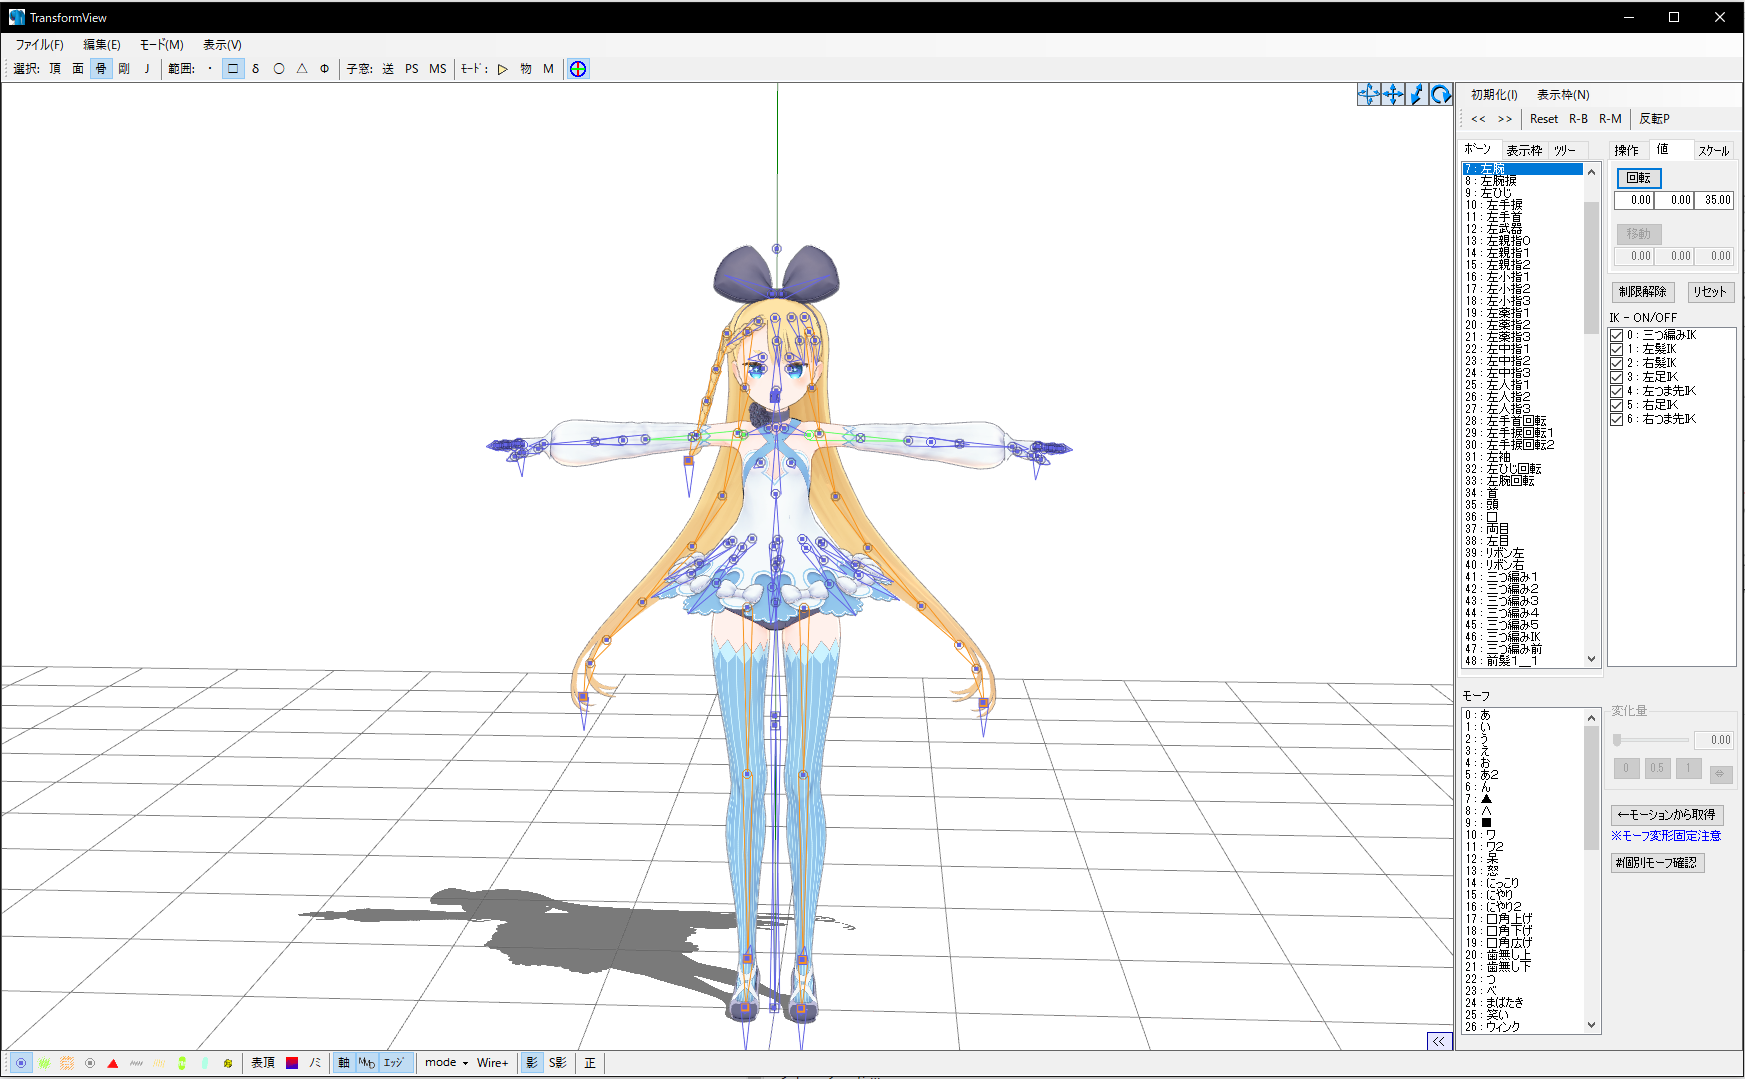Toggle bone (骨) selection mode
The height and width of the screenshot is (1079, 1745).
[x=101, y=69]
